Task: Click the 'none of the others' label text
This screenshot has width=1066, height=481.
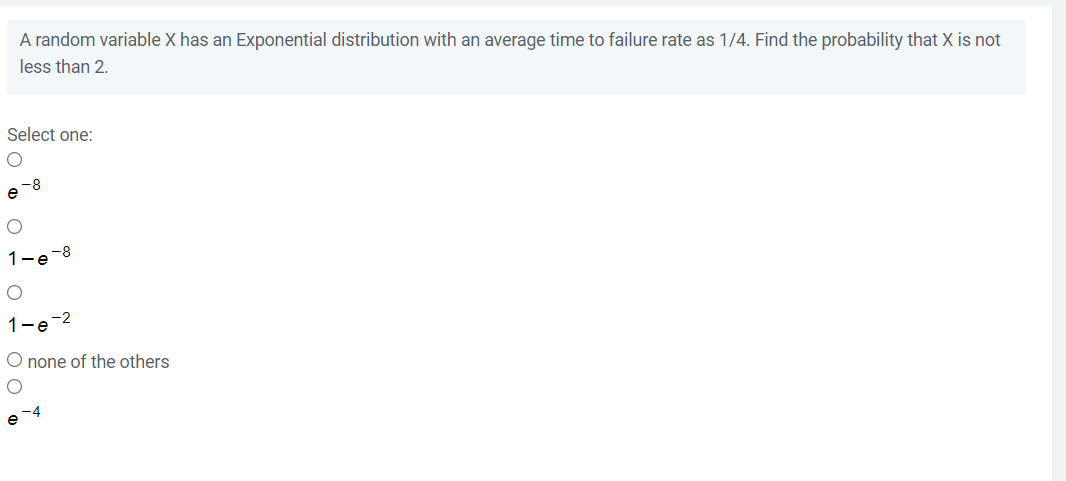Action: point(99,361)
